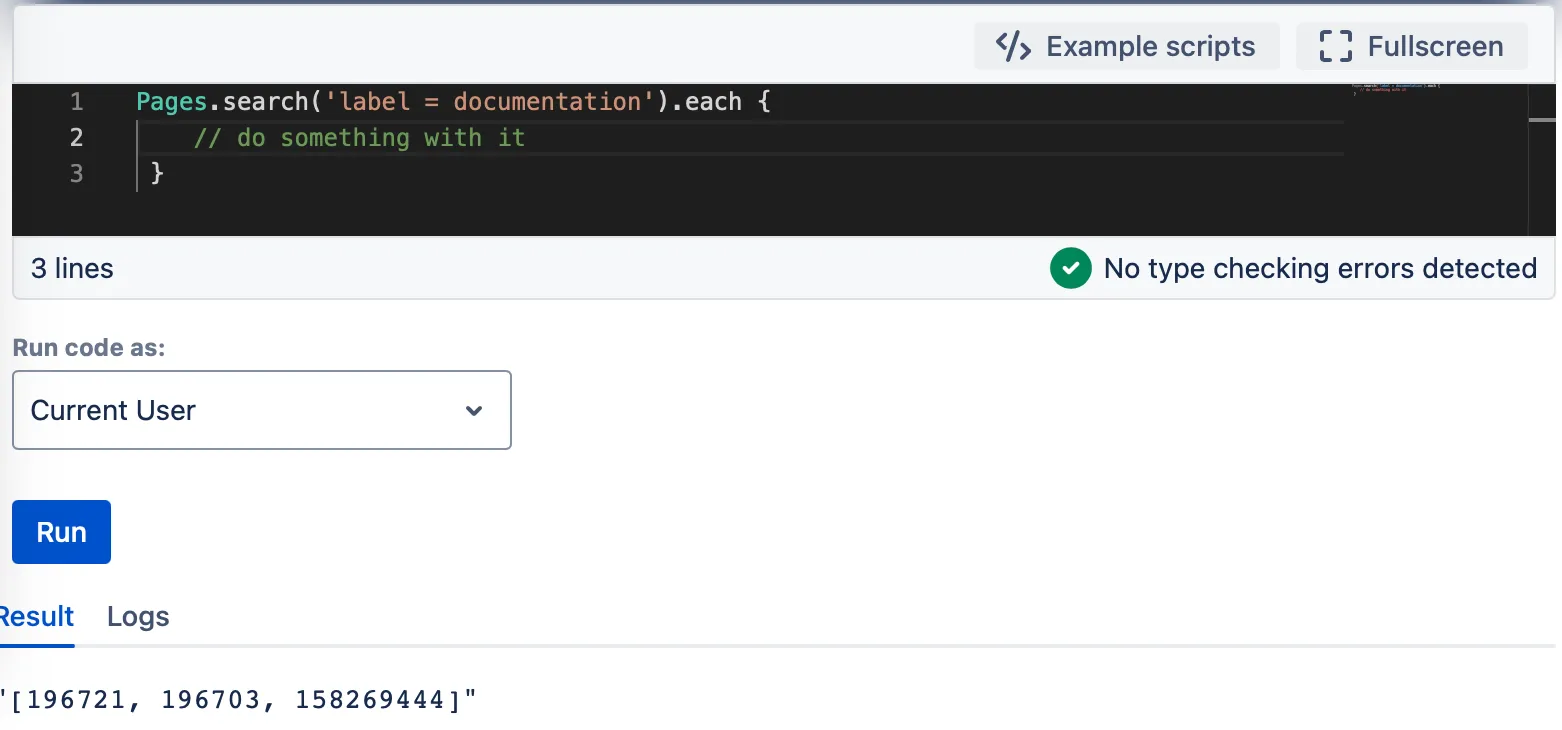Click the editor vertical scrollbar handle
Image resolution: width=1562 pixels, height=730 pixels.
(x=1542, y=120)
